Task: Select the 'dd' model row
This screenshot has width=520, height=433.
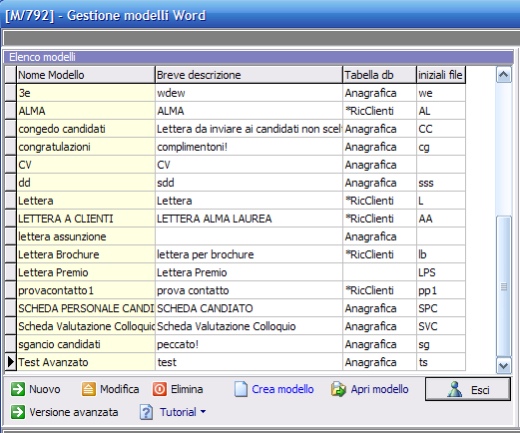Action: click(x=86, y=183)
